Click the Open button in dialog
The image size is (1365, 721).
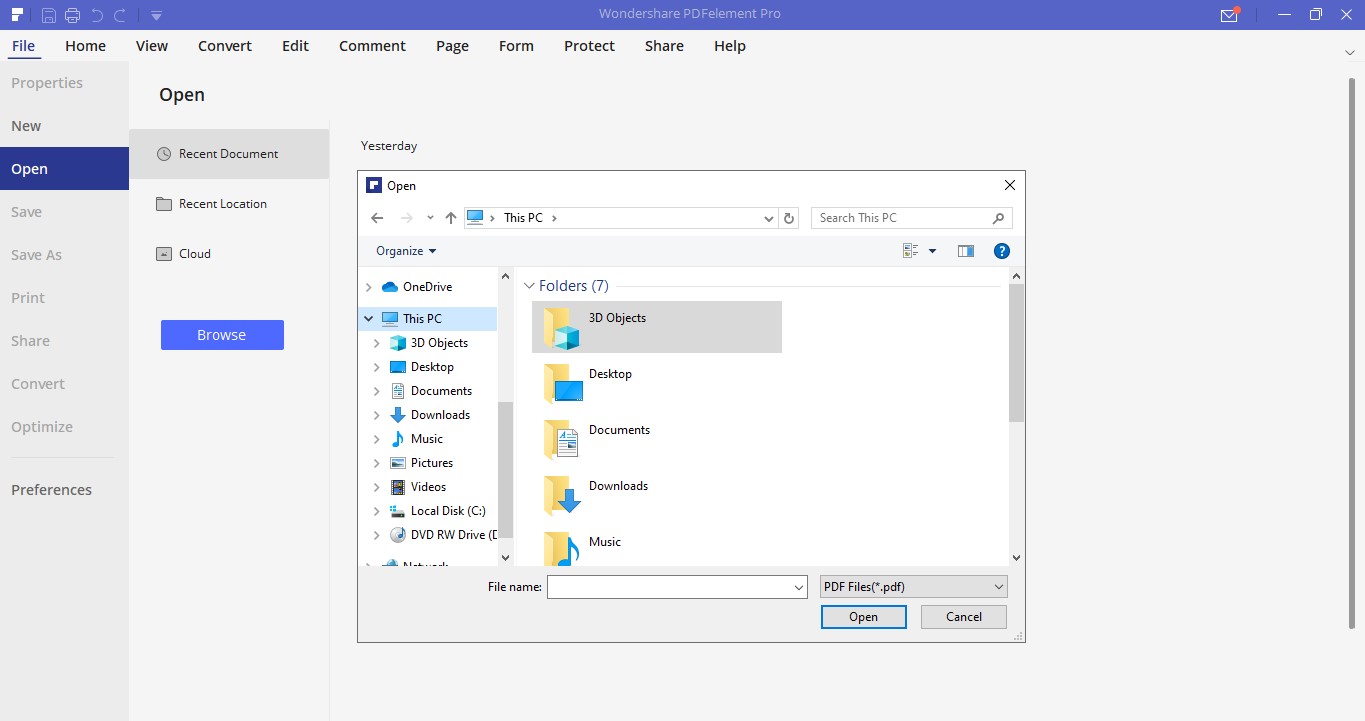[864, 617]
